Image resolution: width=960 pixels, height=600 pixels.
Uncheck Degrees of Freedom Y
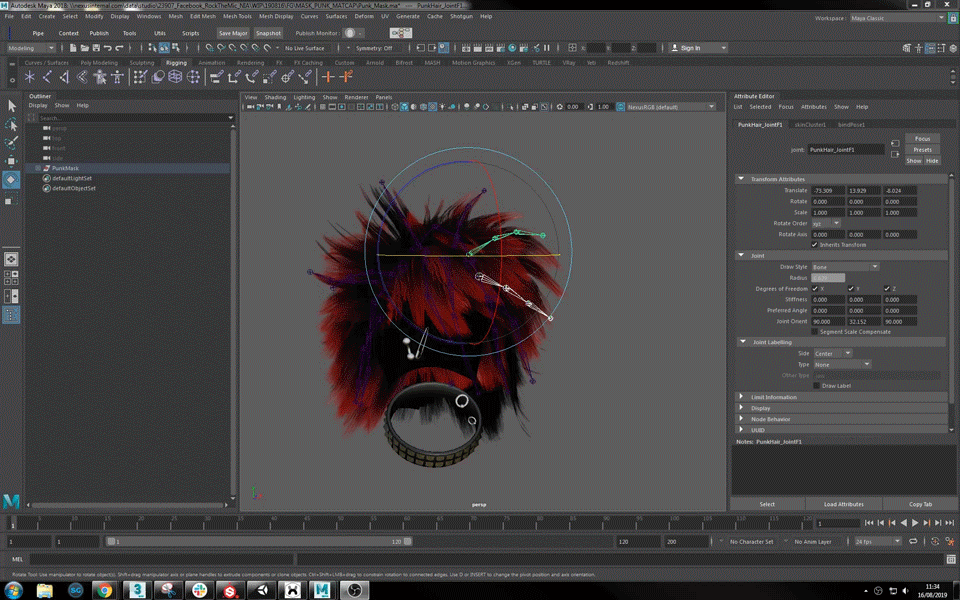point(851,288)
